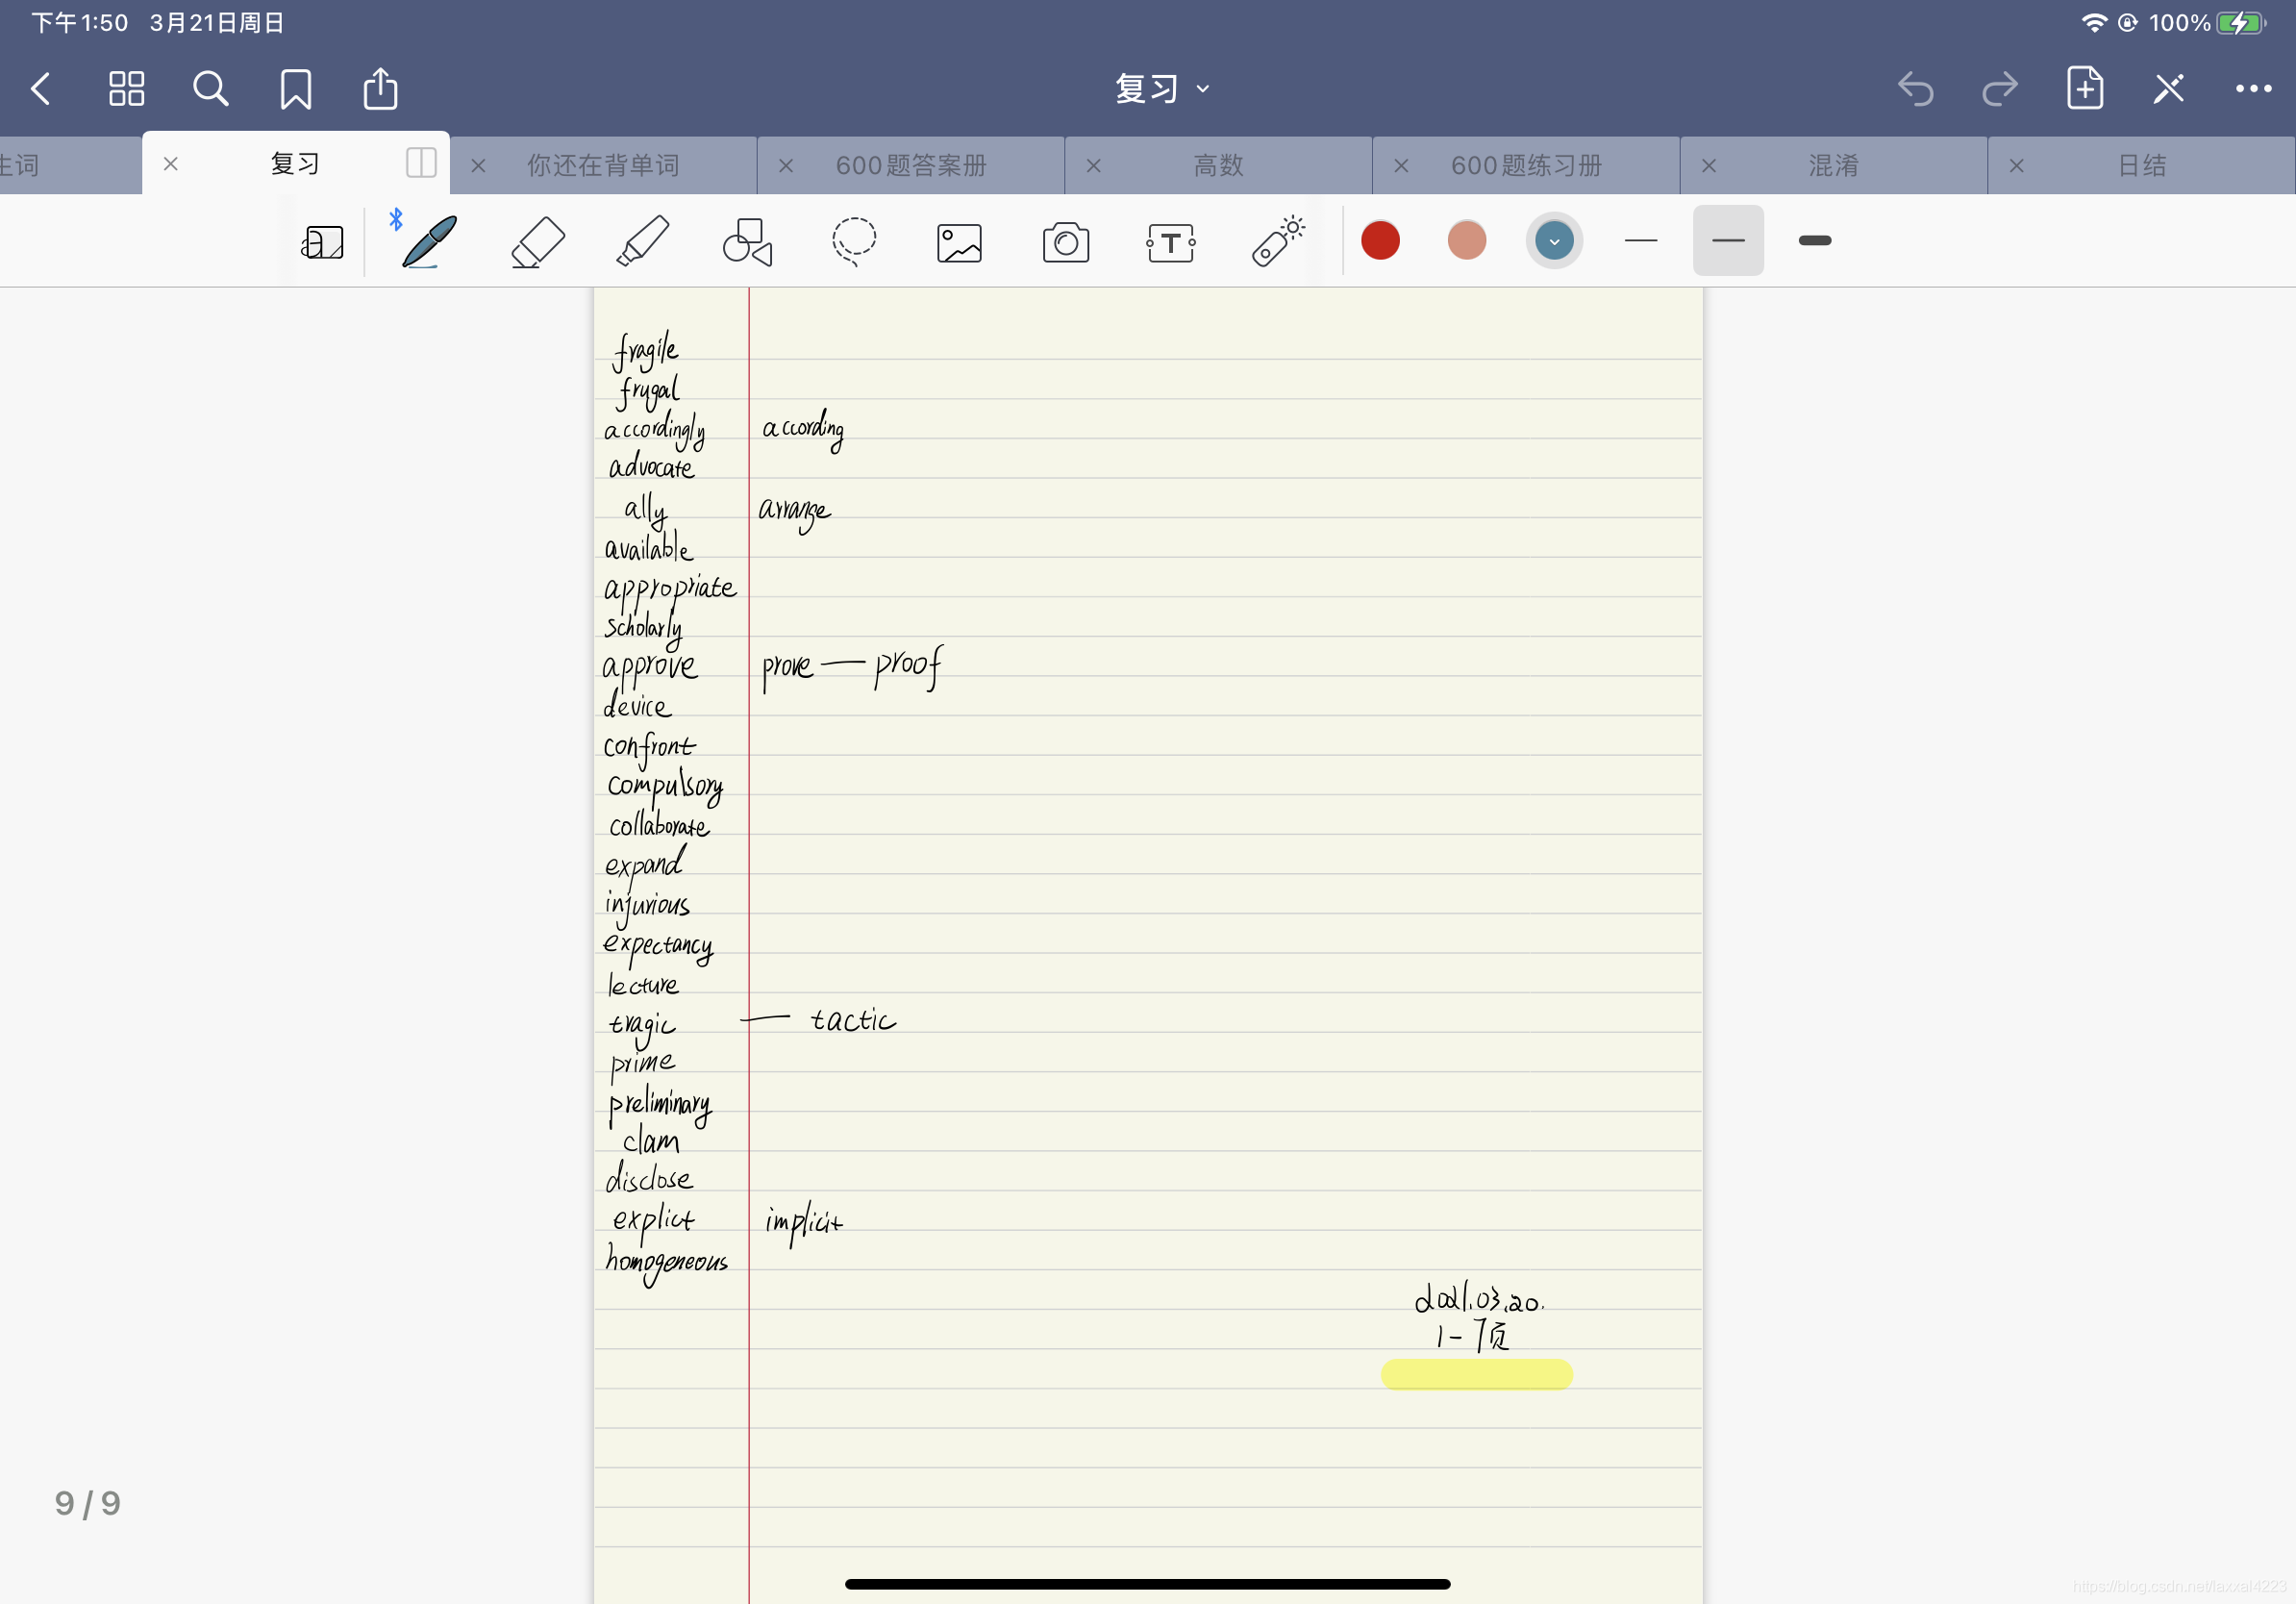Image resolution: width=2296 pixels, height=1604 pixels.
Task: Undo the last stroke
Action: point(1915,89)
